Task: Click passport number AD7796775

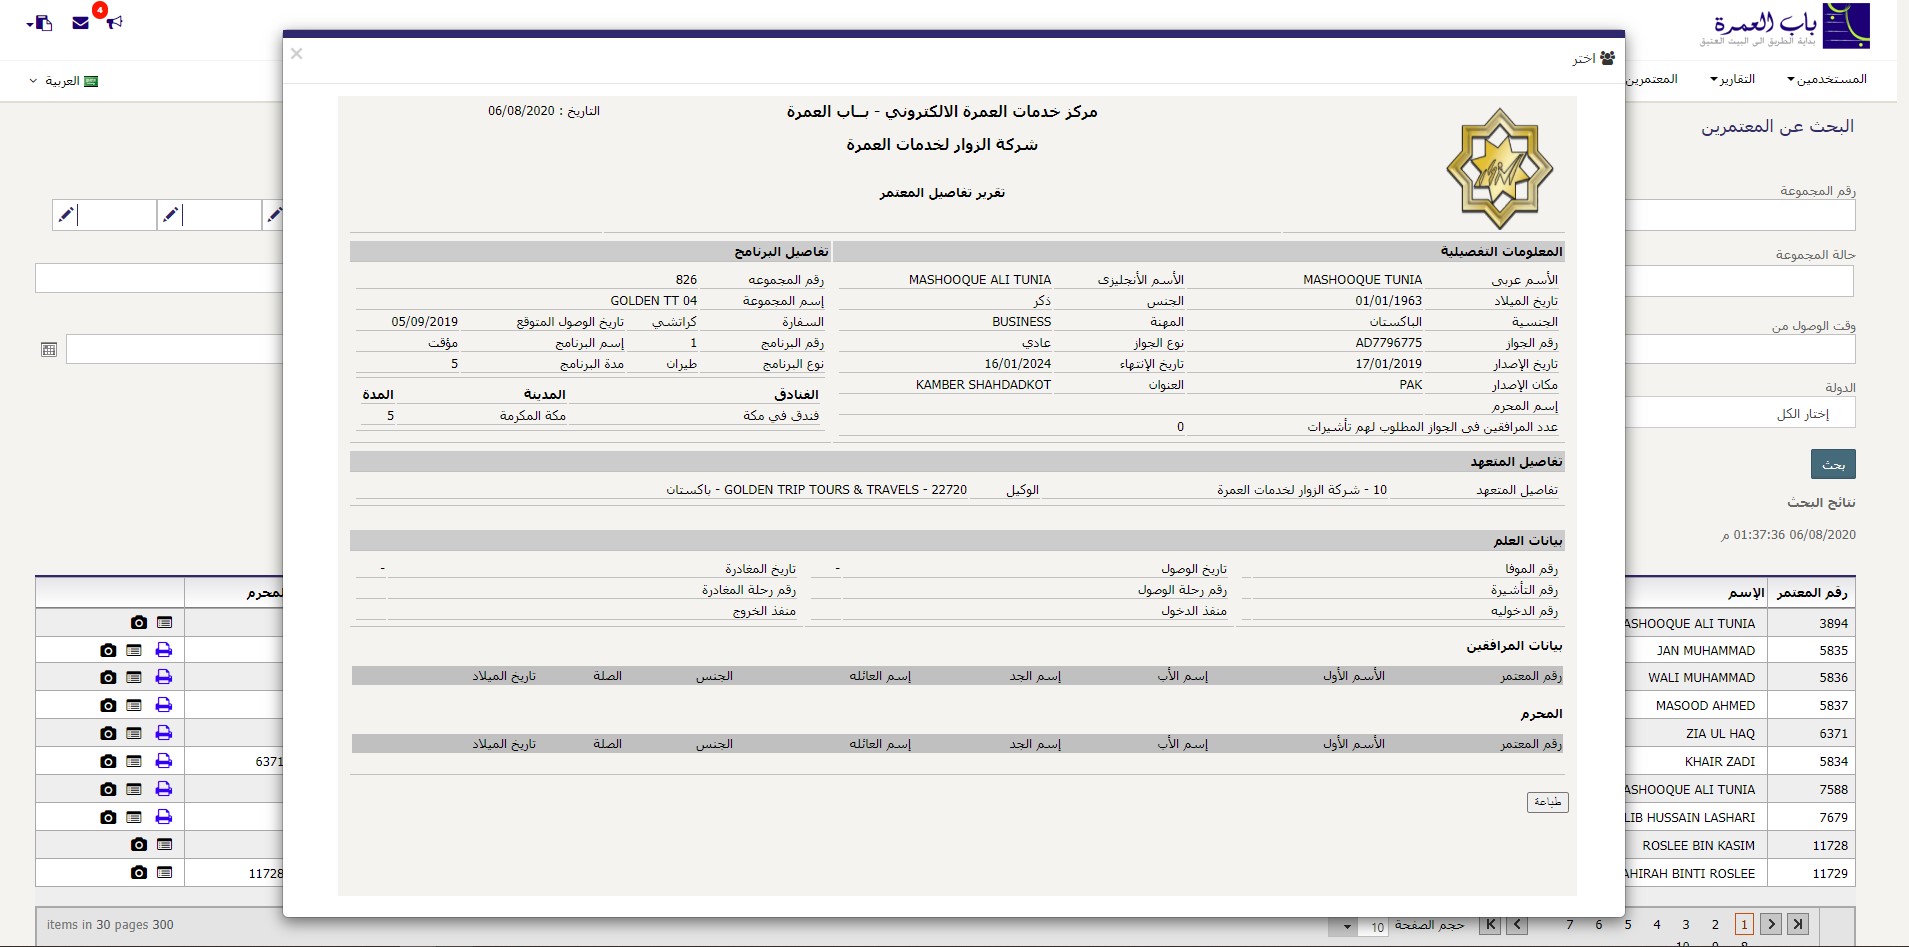Action: 1388,343
